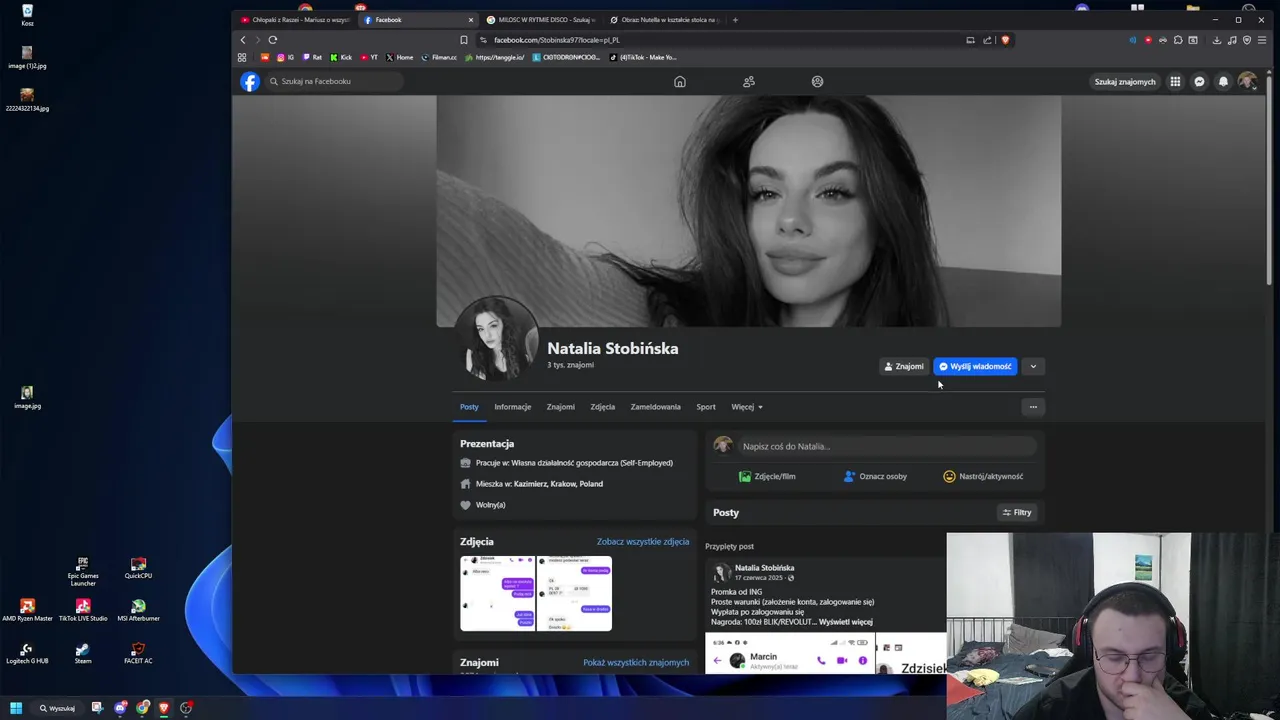This screenshot has height=720, width=1280.
Task: Open the notifications bell
Action: [x=1223, y=82]
